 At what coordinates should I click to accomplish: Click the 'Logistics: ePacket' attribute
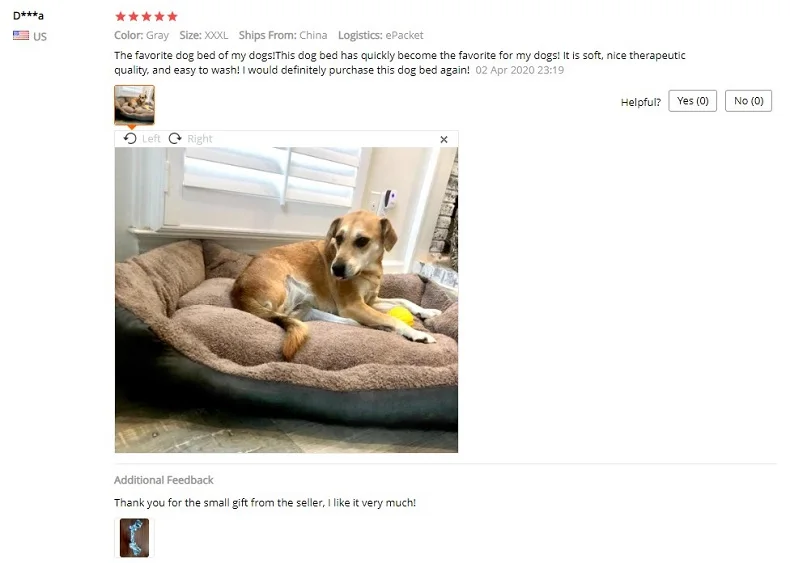click(380, 35)
